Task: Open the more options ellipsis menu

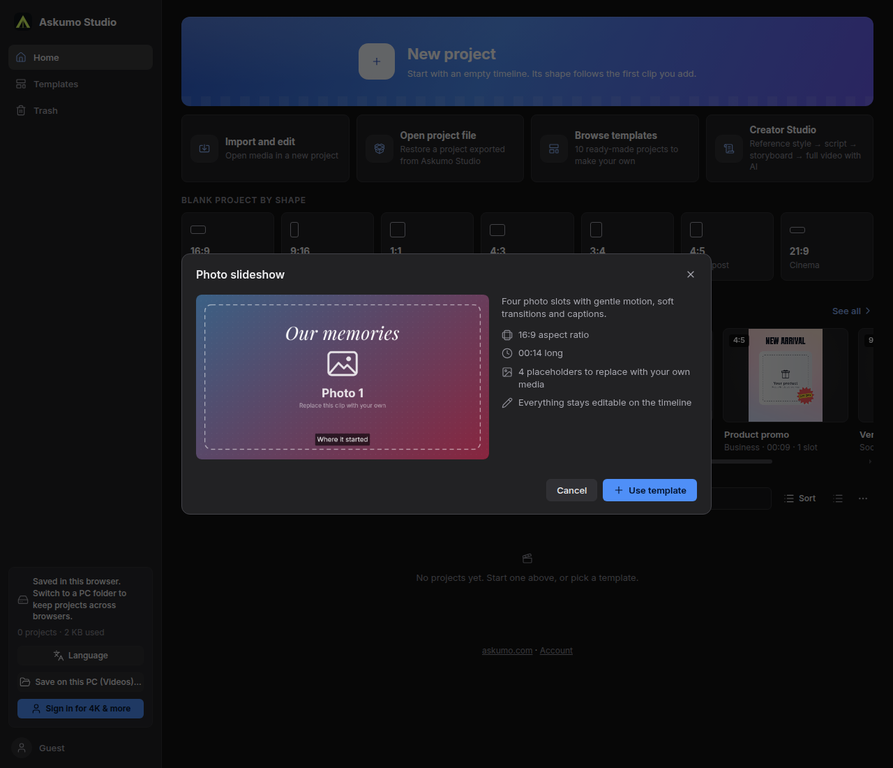Action: tap(863, 498)
